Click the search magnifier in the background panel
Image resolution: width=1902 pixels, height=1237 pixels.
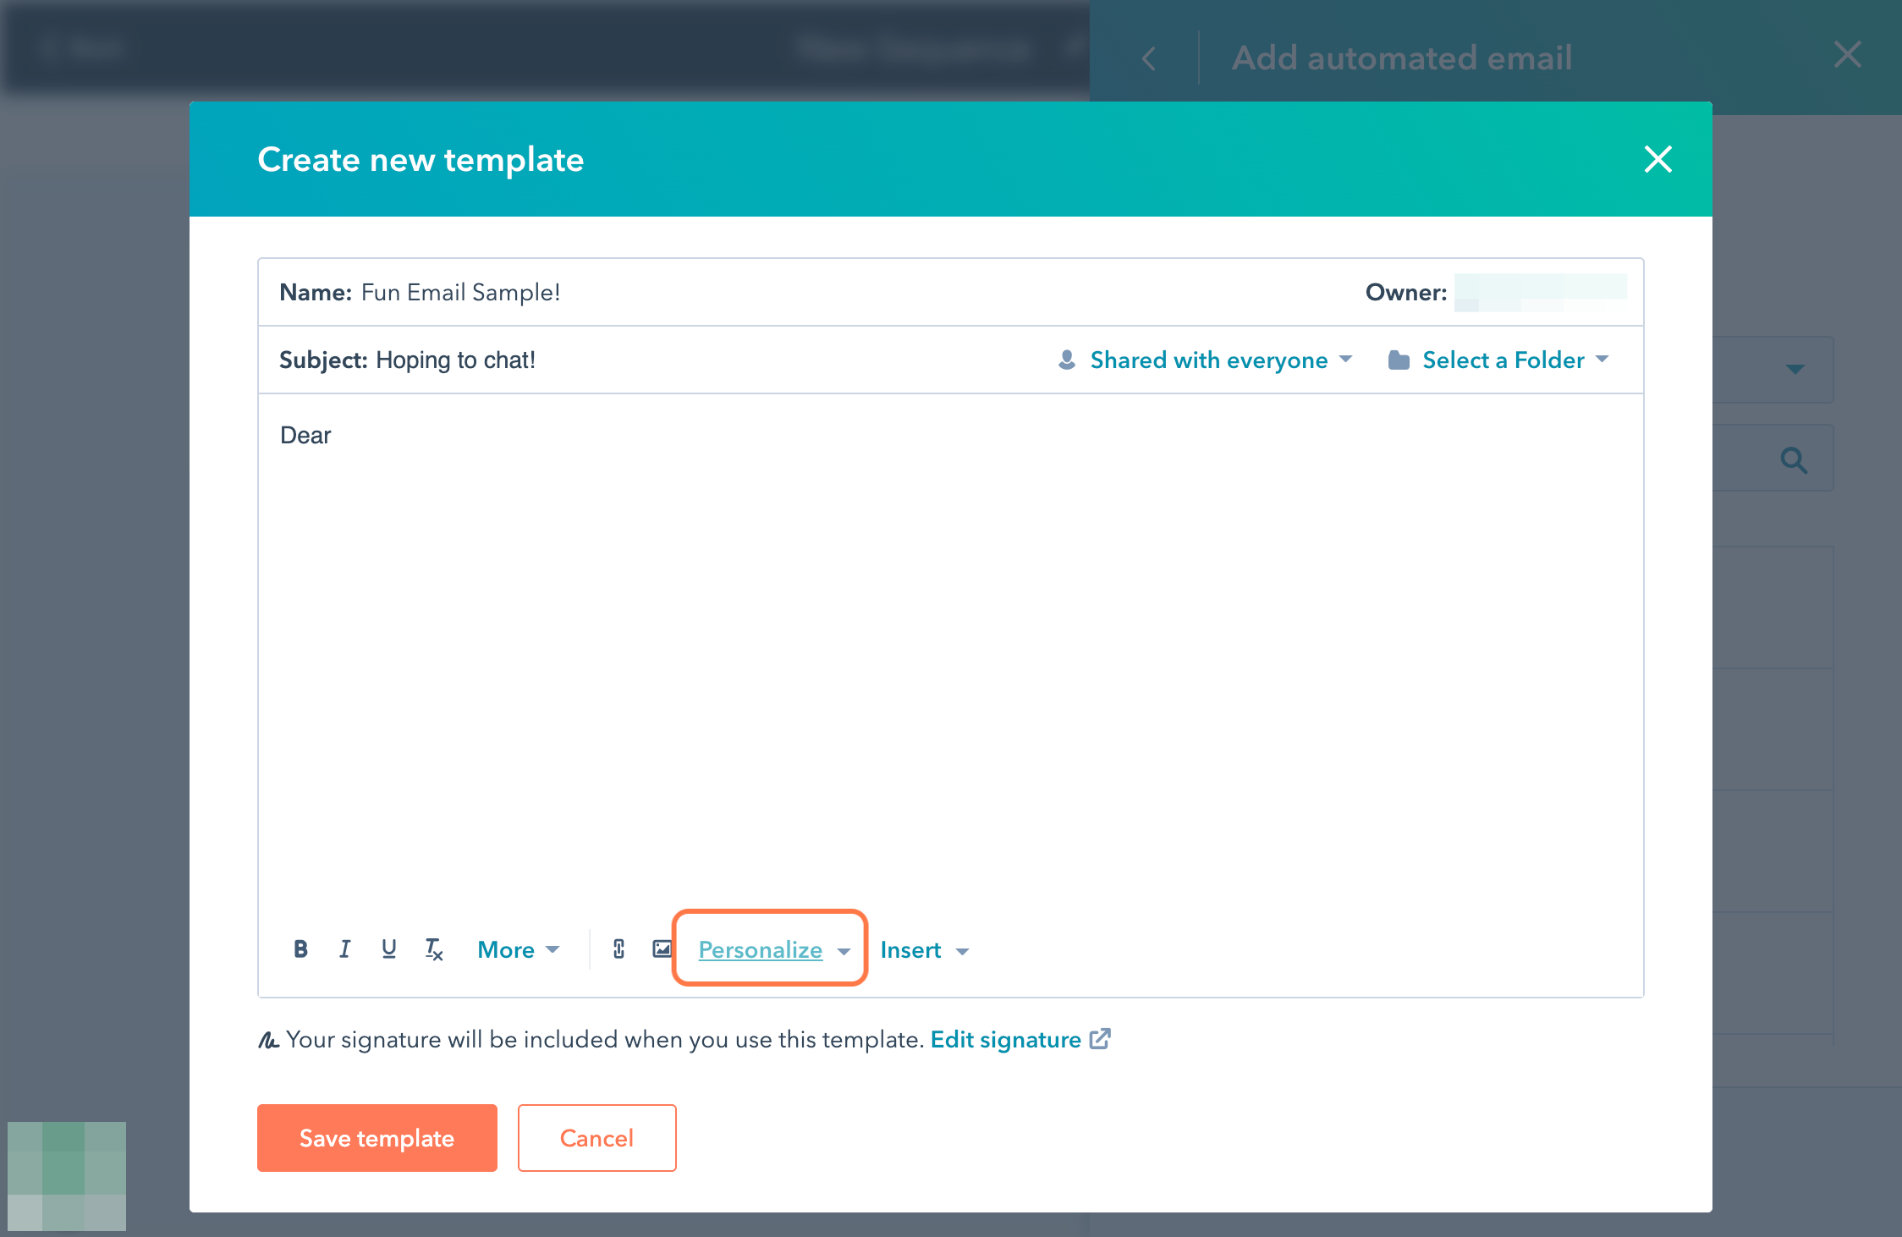(1794, 460)
